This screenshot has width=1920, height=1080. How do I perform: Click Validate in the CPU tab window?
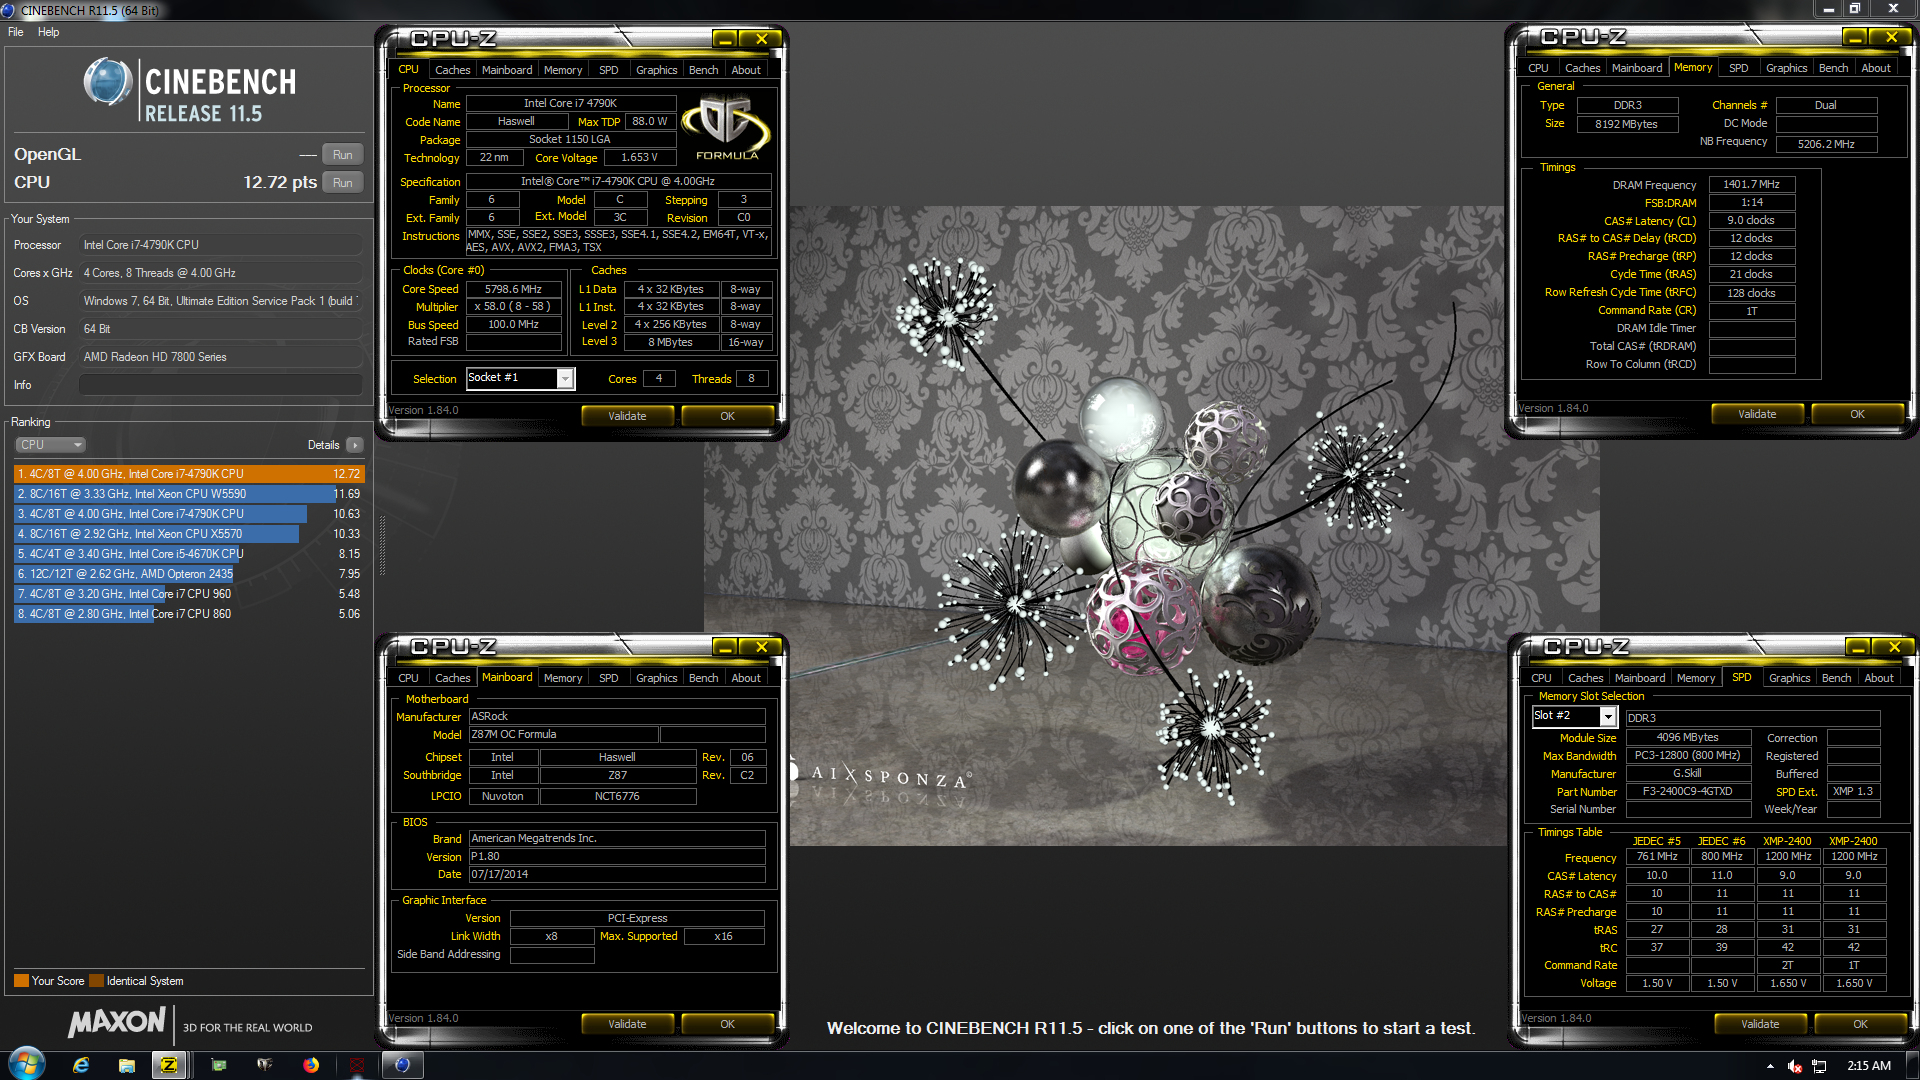[x=627, y=416]
